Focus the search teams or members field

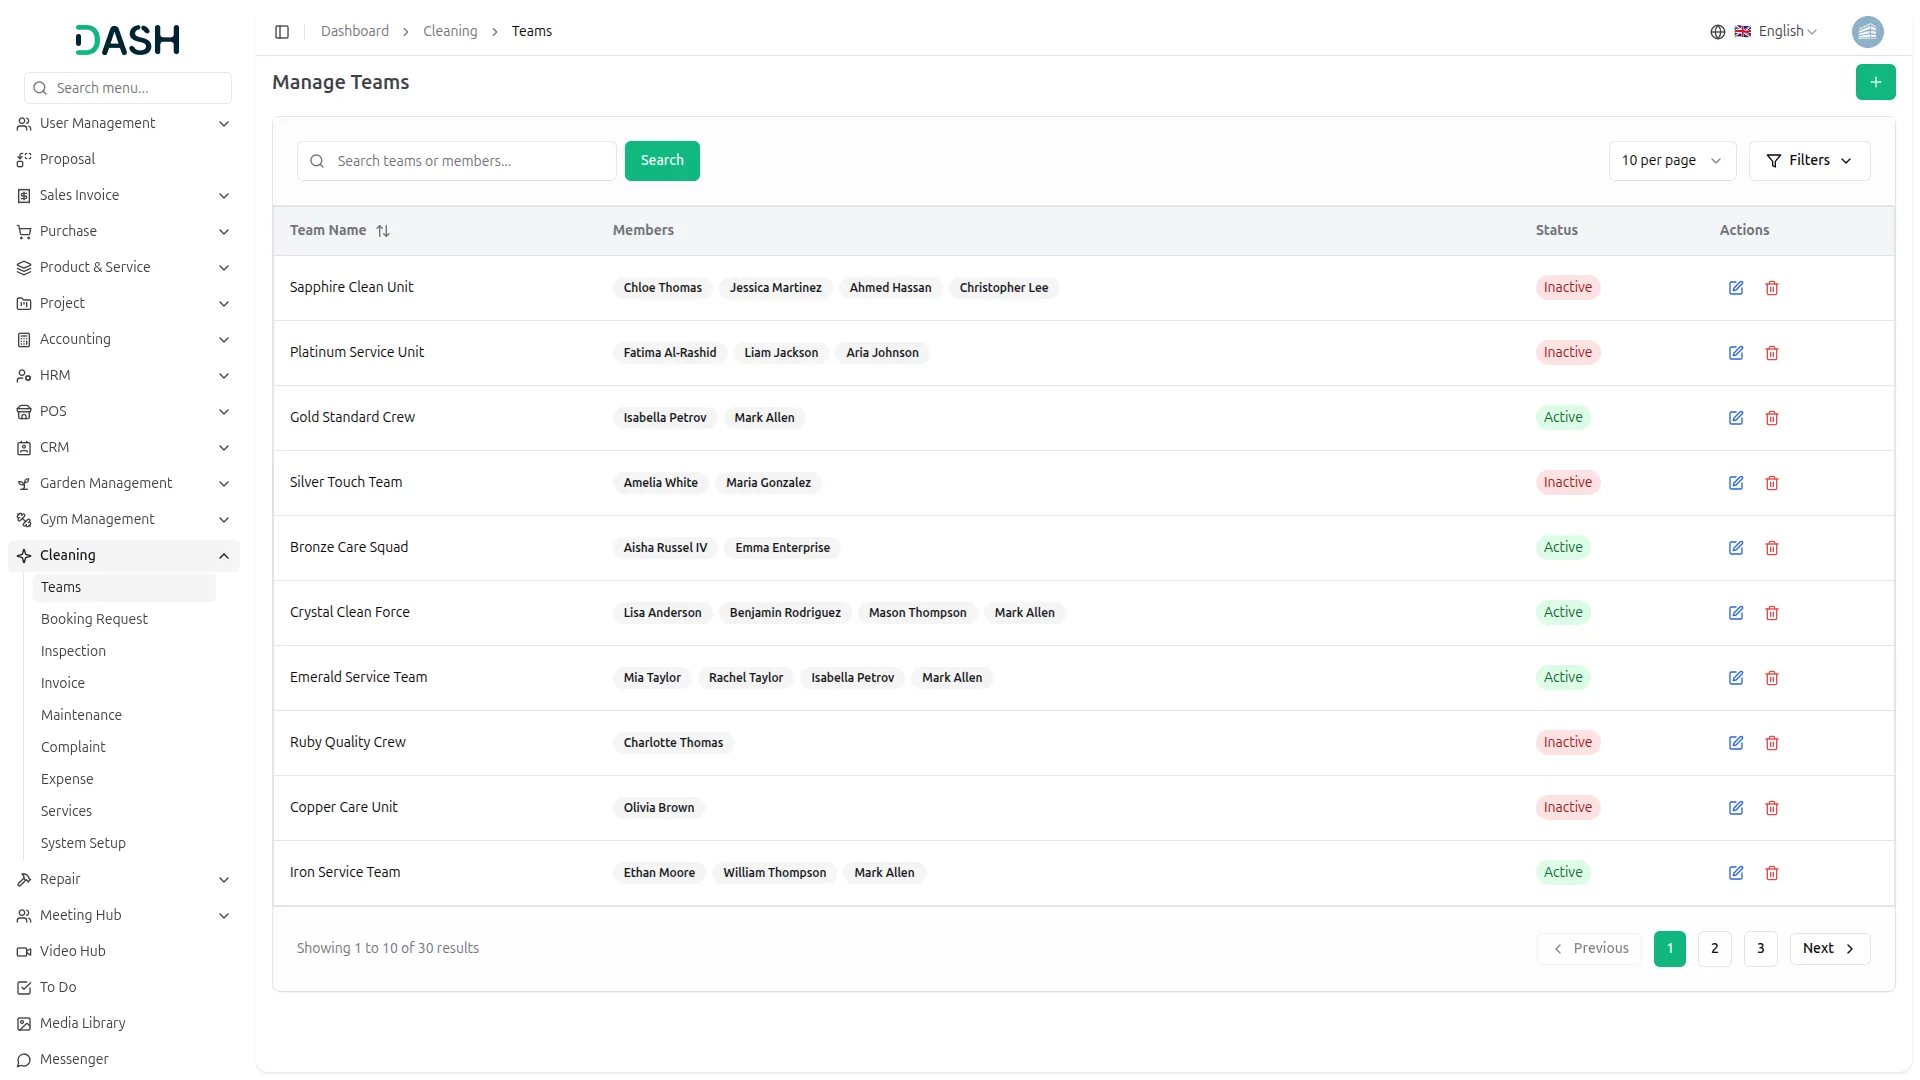point(470,161)
